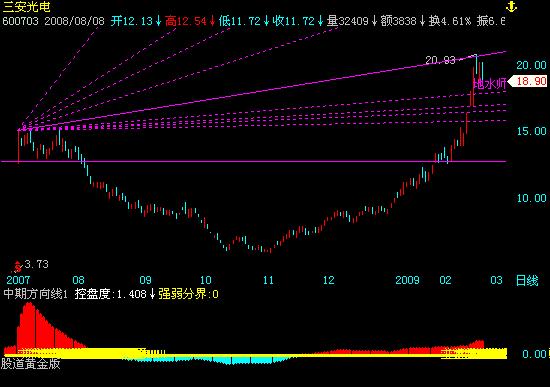Select the 三安光电 stock name title
Screen dimensions: 550x387
[26, 6]
